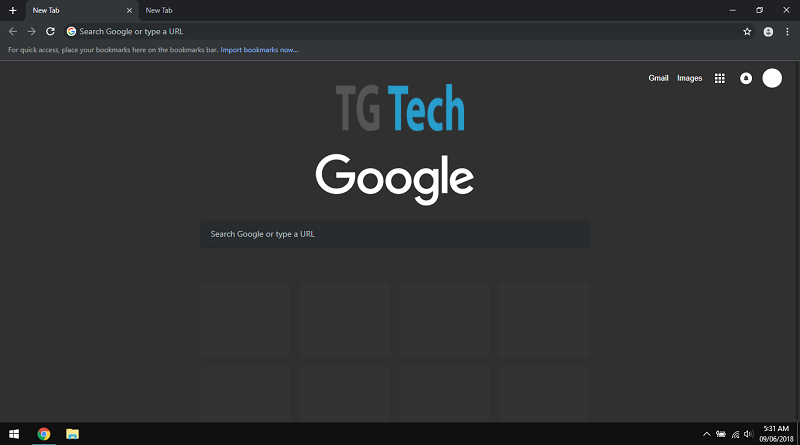
Task: Close the first New Tab
Action: (x=129, y=10)
